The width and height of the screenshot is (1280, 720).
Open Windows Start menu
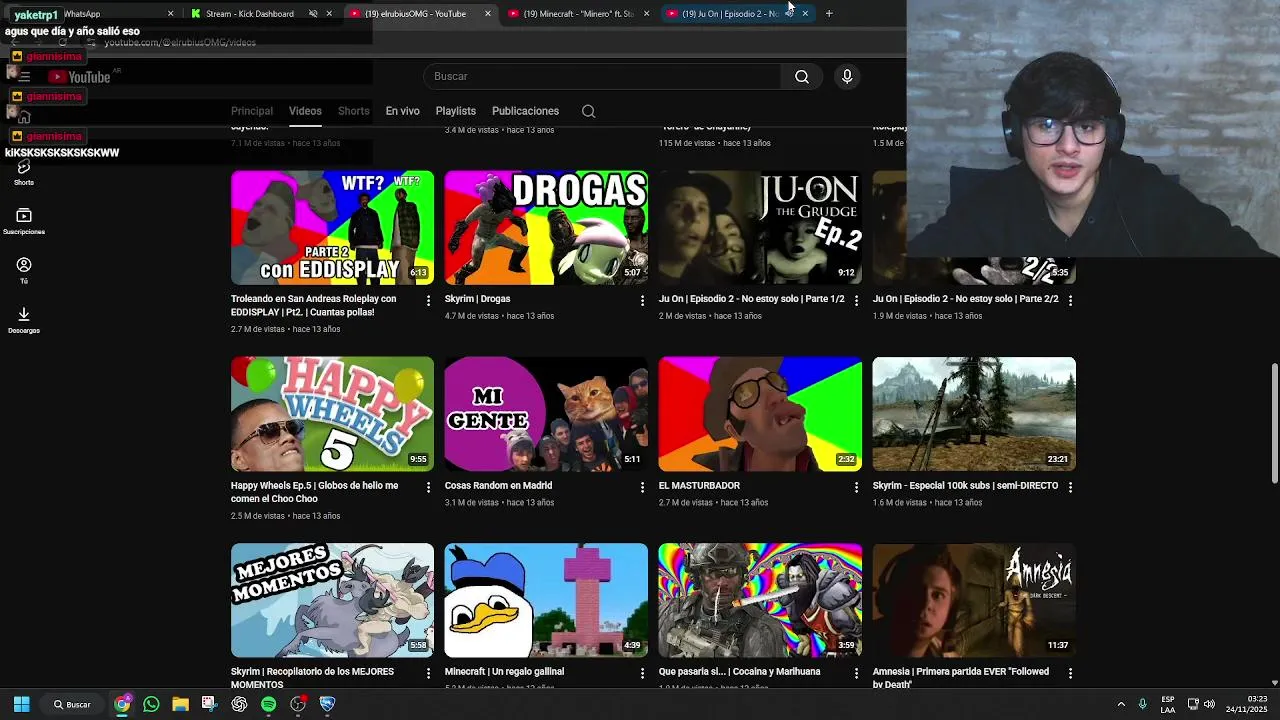(x=22, y=704)
